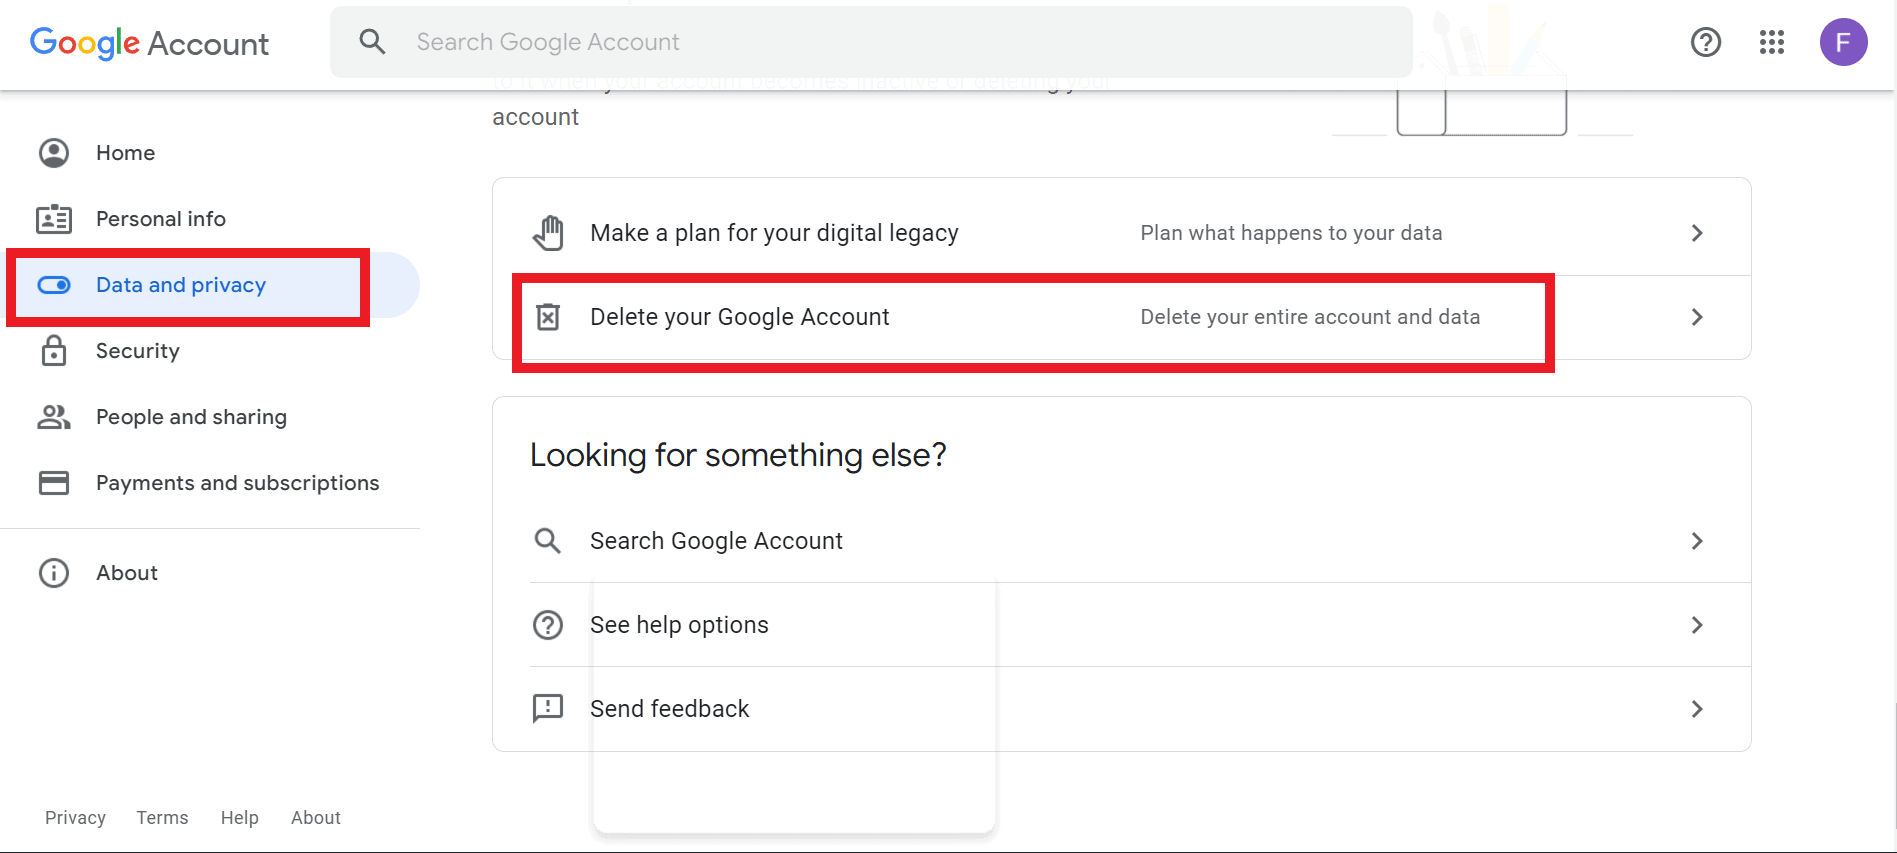Open Personal info section
This screenshot has width=1897, height=853.
click(x=161, y=219)
